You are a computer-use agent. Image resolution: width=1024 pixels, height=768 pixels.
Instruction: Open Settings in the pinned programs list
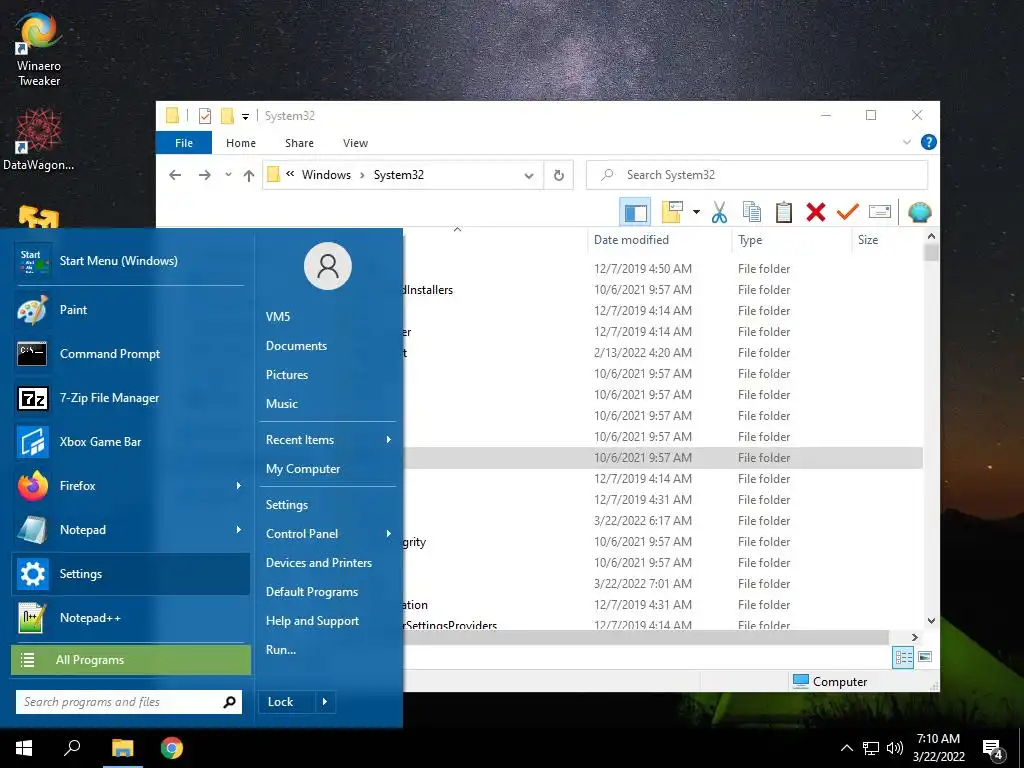pos(130,573)
